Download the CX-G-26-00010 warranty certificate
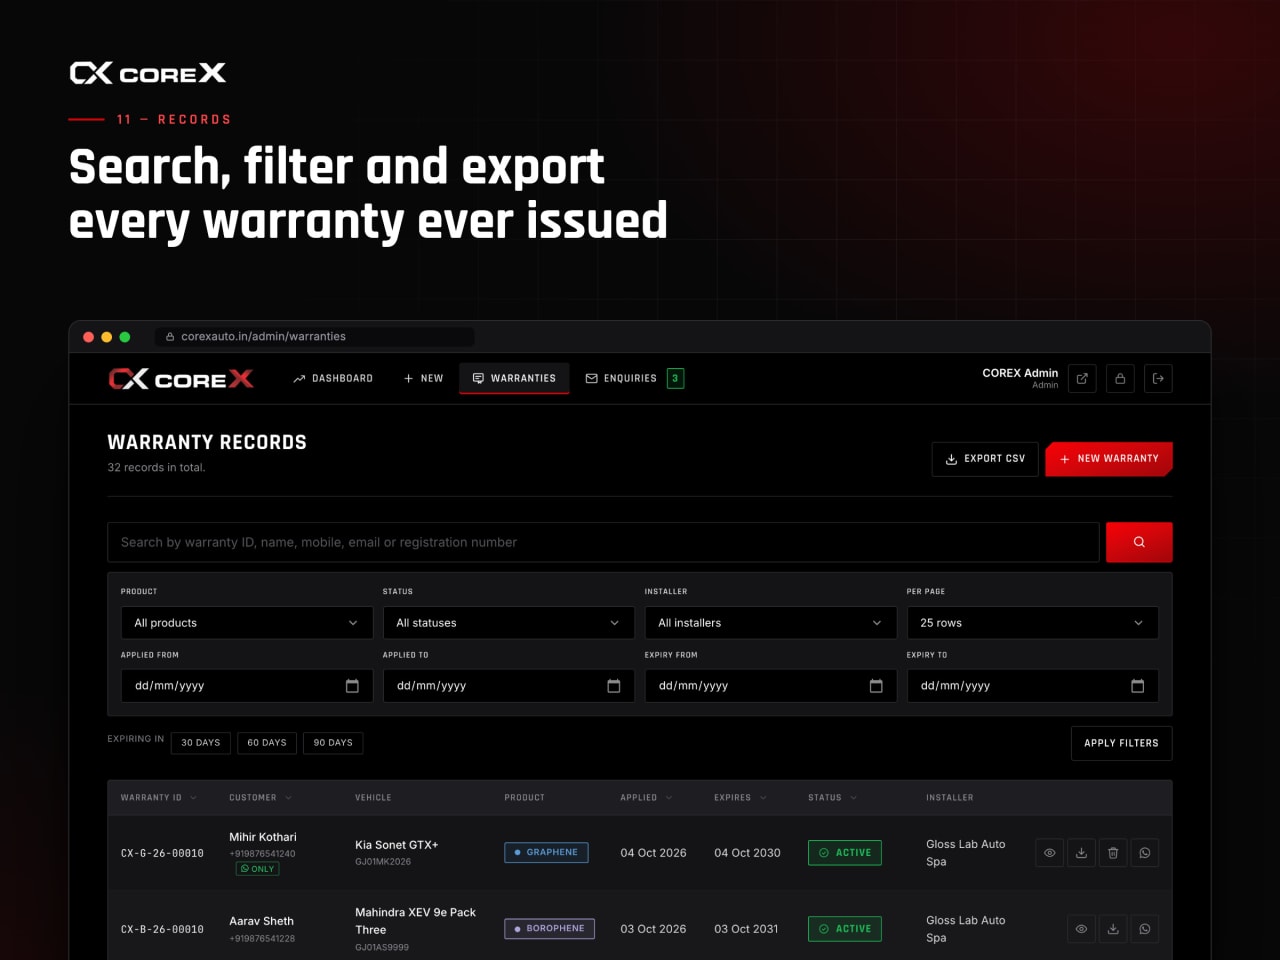 click(x=1081, y=853)
